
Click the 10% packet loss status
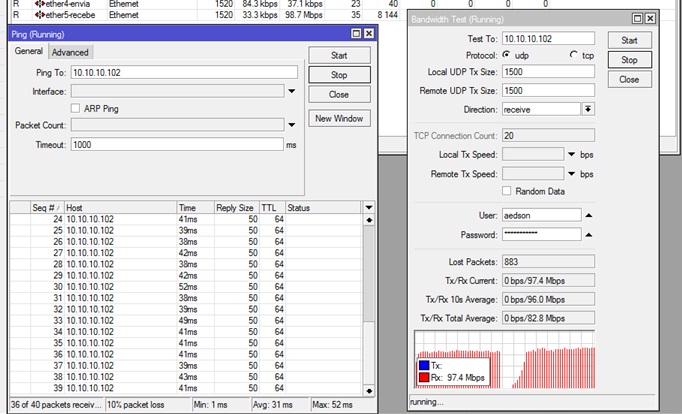click(x=148, y=404)
